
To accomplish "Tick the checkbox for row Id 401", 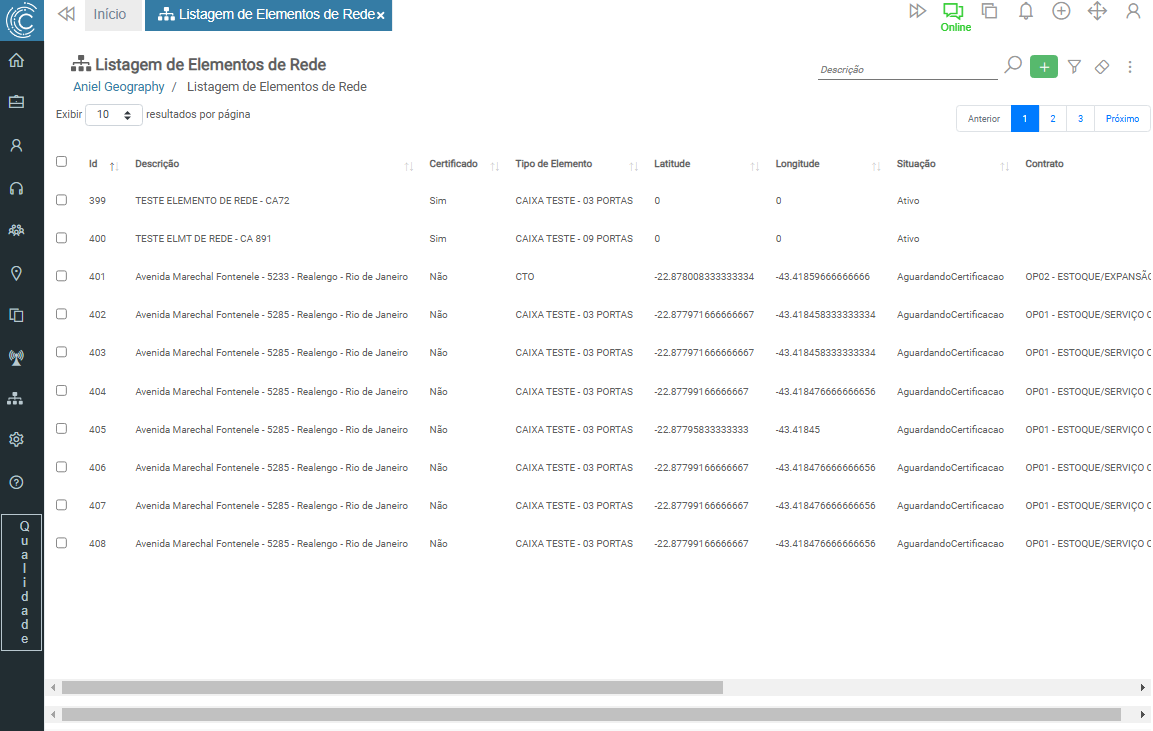I will pyautogui.click(x=62, y=276).
